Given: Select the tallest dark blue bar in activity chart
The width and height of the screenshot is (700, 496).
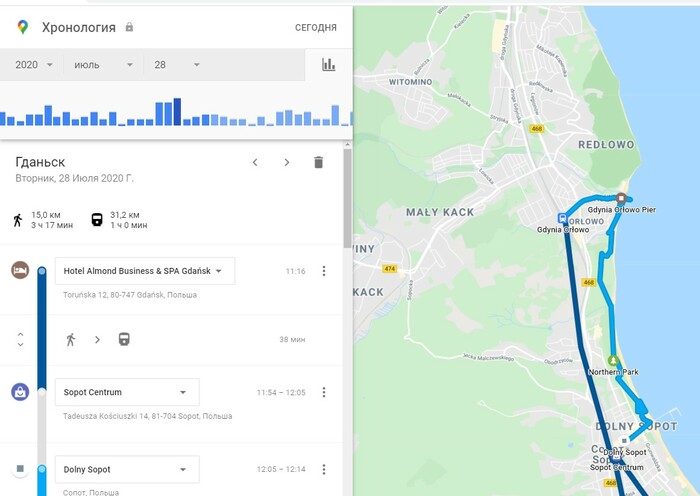Looking at the screenshot, I should coord(177,112).
